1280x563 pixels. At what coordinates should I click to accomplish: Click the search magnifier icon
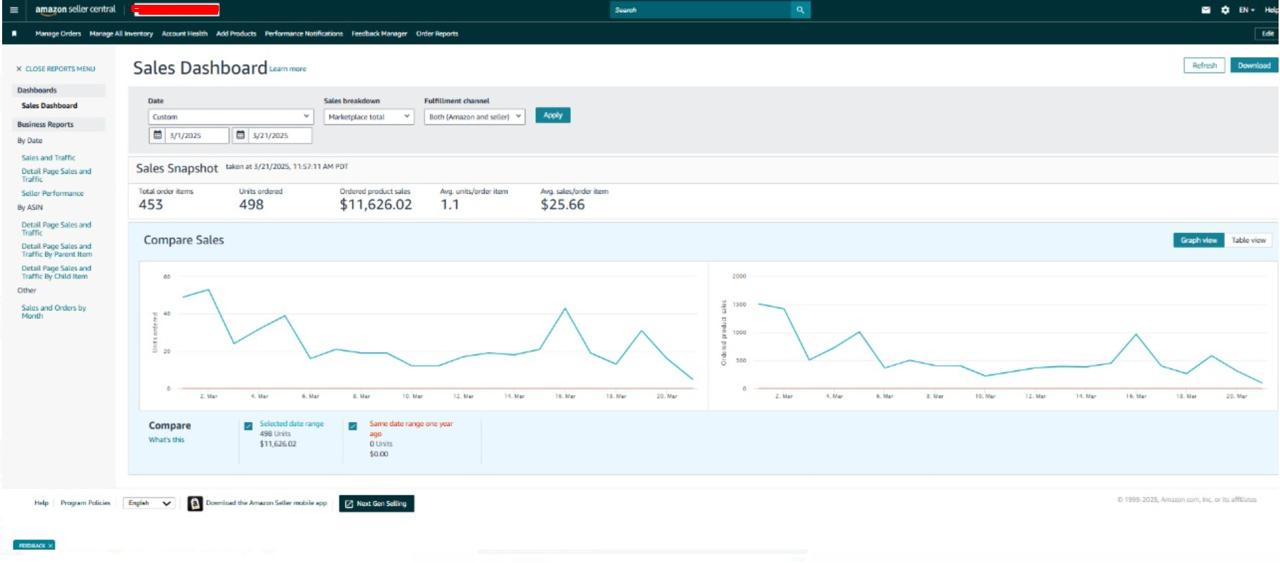[800, 10]
